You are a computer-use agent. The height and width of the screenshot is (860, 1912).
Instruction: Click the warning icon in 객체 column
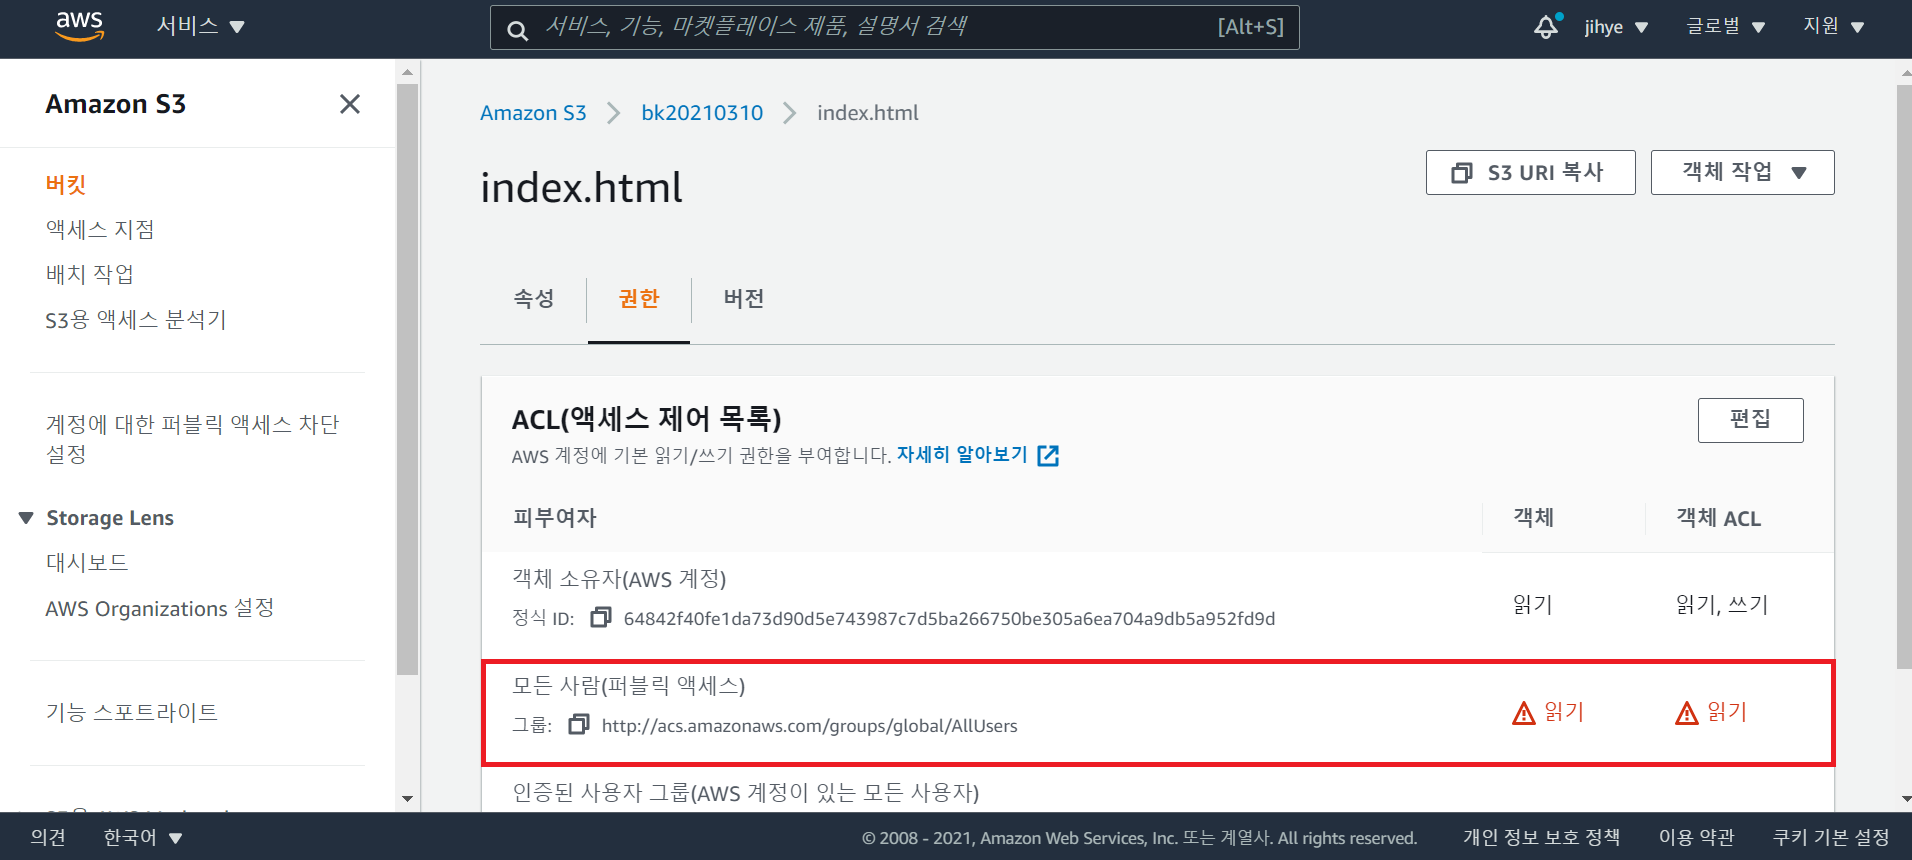pos(1523,713)
